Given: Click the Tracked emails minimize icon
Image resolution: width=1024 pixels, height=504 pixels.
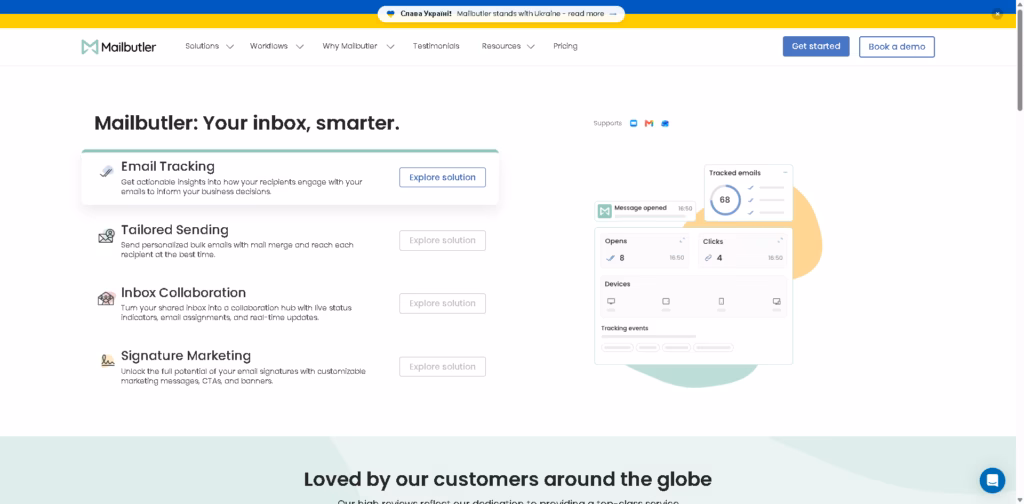Looking at the screenshot, I should (785, 173).
